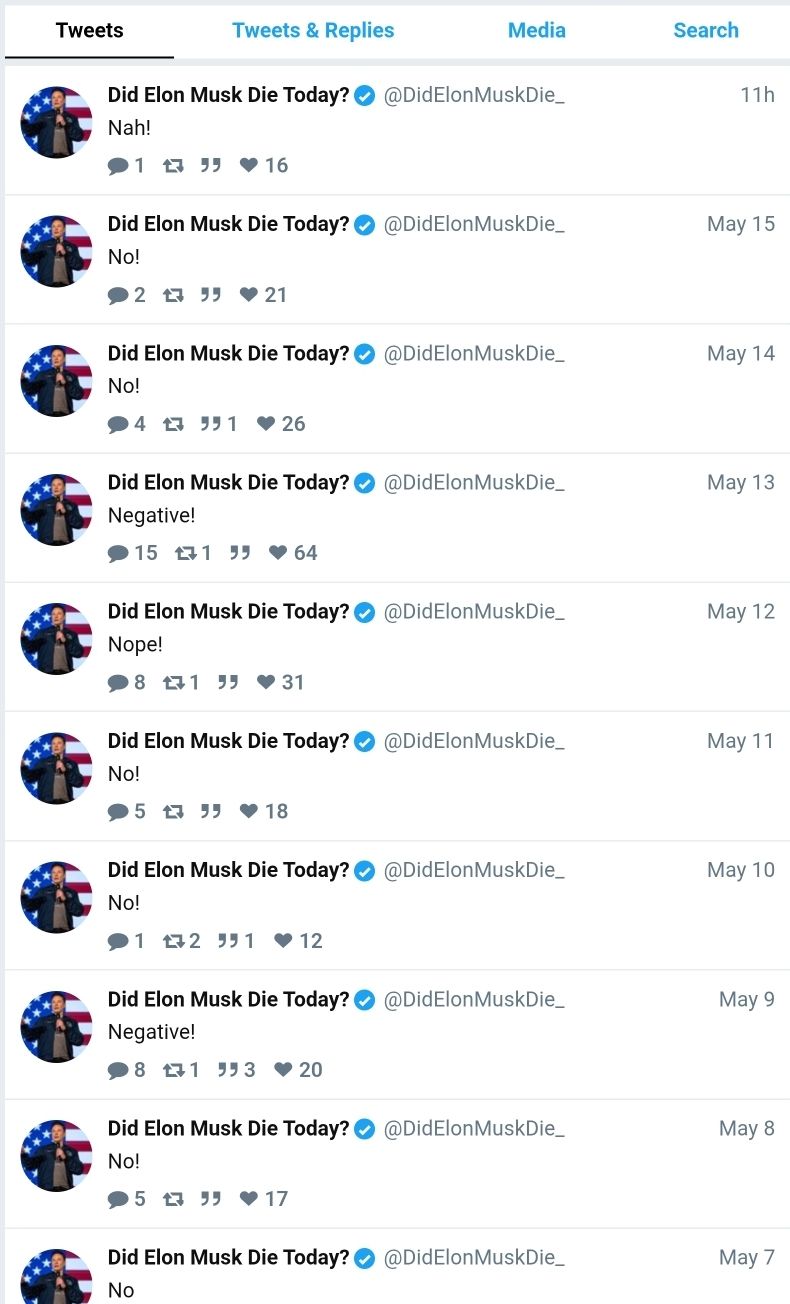790x1304 pixels.
Task: Retweet the May 14 "No!" tweet
Action: 173,424
